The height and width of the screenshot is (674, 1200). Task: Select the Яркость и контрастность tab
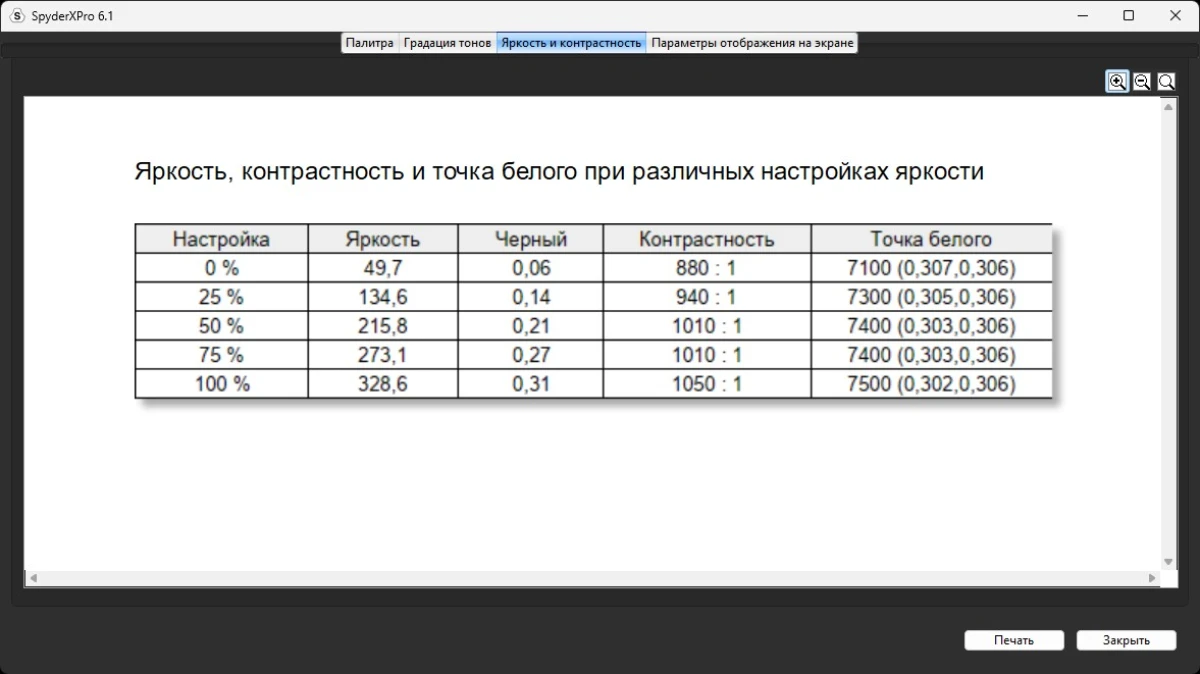click(571, 42)
